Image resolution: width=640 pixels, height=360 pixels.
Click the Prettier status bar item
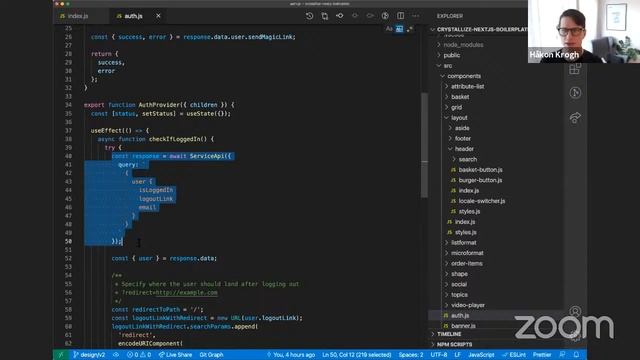coord(542,355)
